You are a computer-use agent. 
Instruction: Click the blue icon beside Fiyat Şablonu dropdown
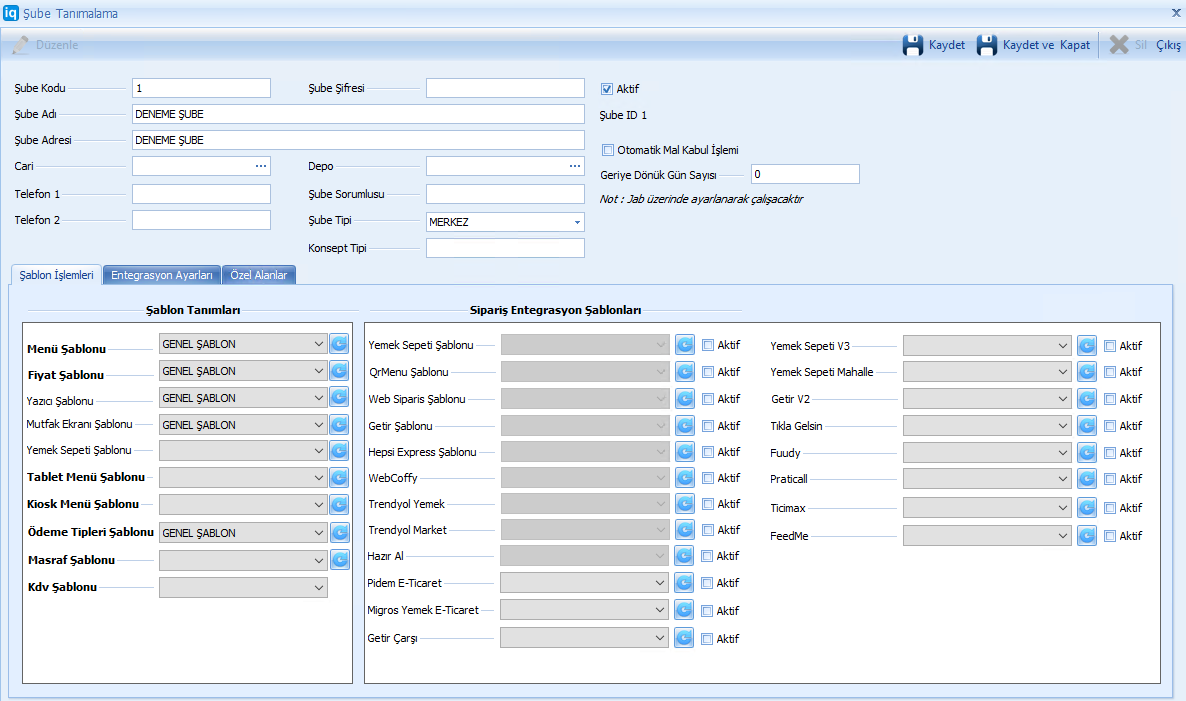(x=339, y=371)
